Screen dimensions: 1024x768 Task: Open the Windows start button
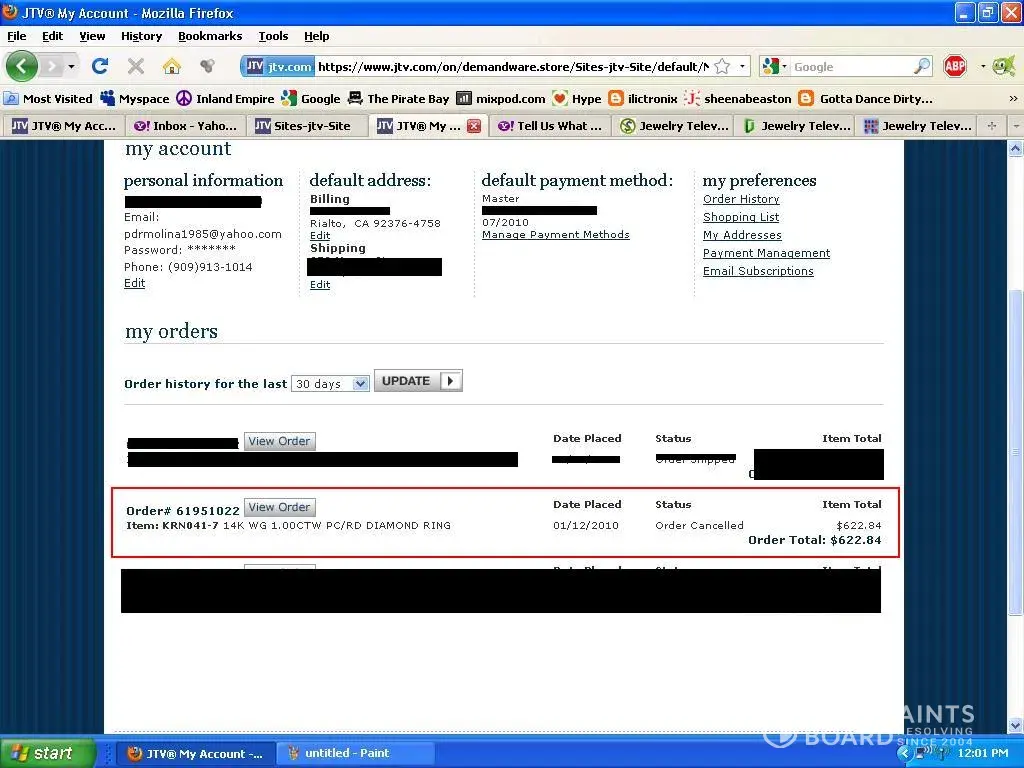[x=47, y=753]
